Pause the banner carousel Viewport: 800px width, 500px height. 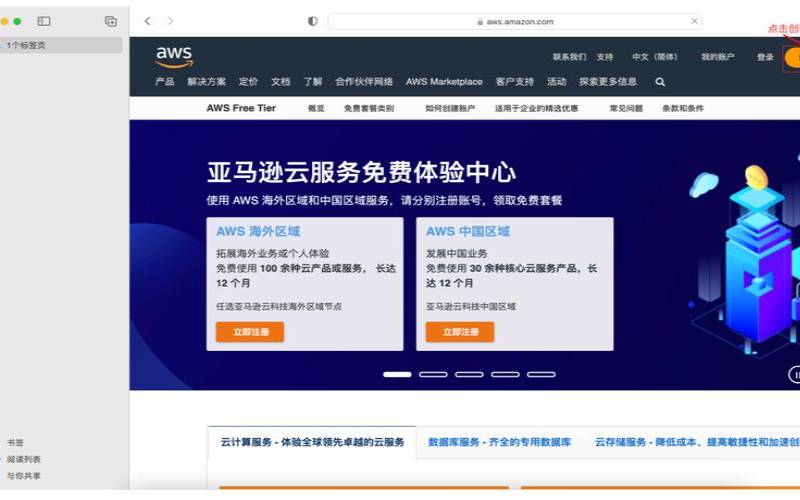pos(795,374)
